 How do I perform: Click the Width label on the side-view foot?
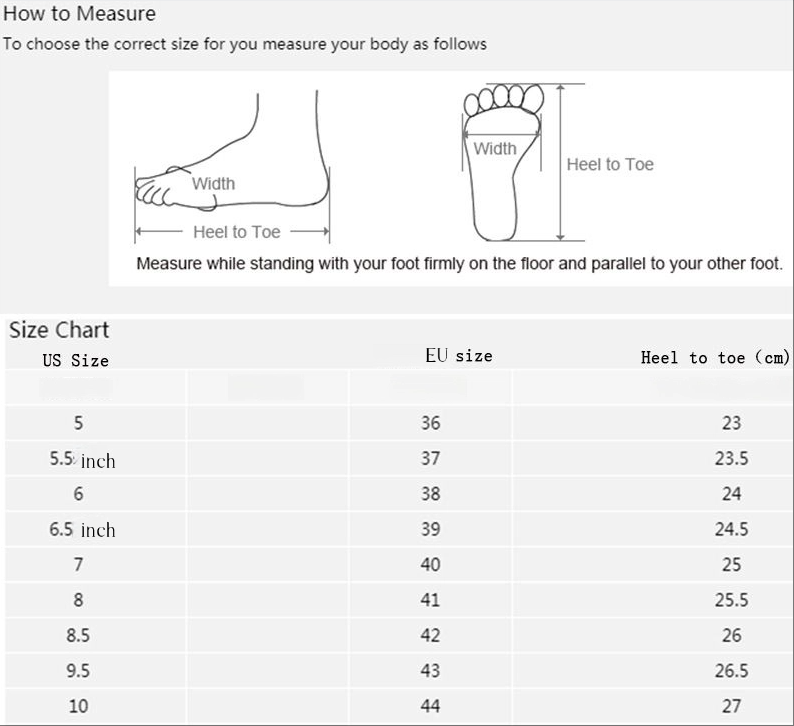(x=213, y=183)
